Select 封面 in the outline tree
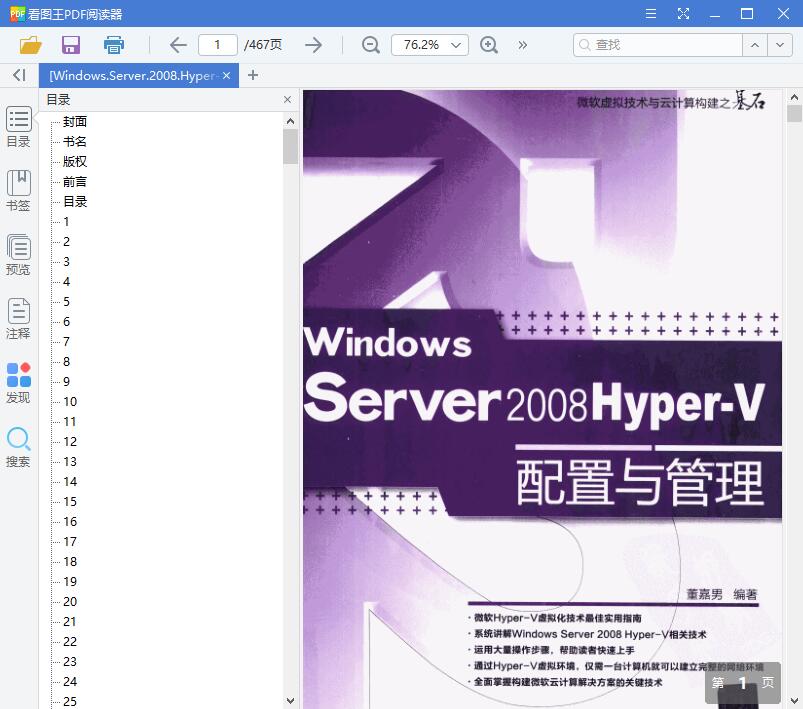 pos(75,121)
